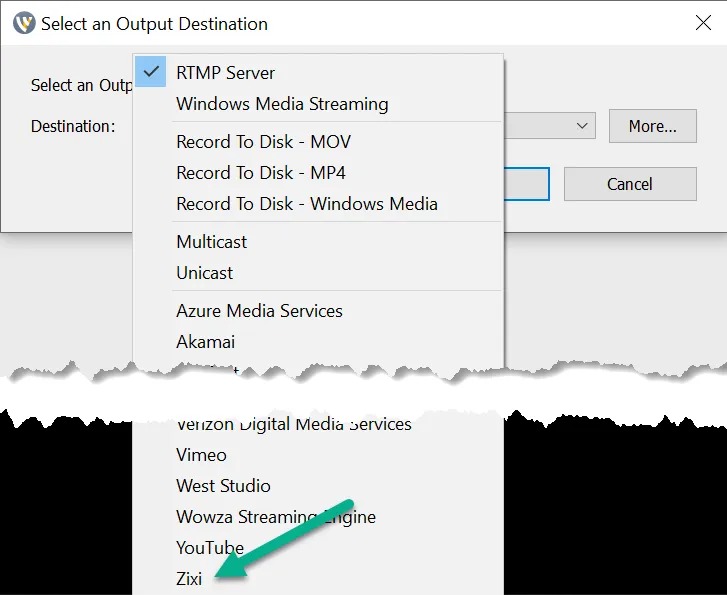Select Record To Disk - MP4
This screenshot has width=727, height=595.
[318, 173]
